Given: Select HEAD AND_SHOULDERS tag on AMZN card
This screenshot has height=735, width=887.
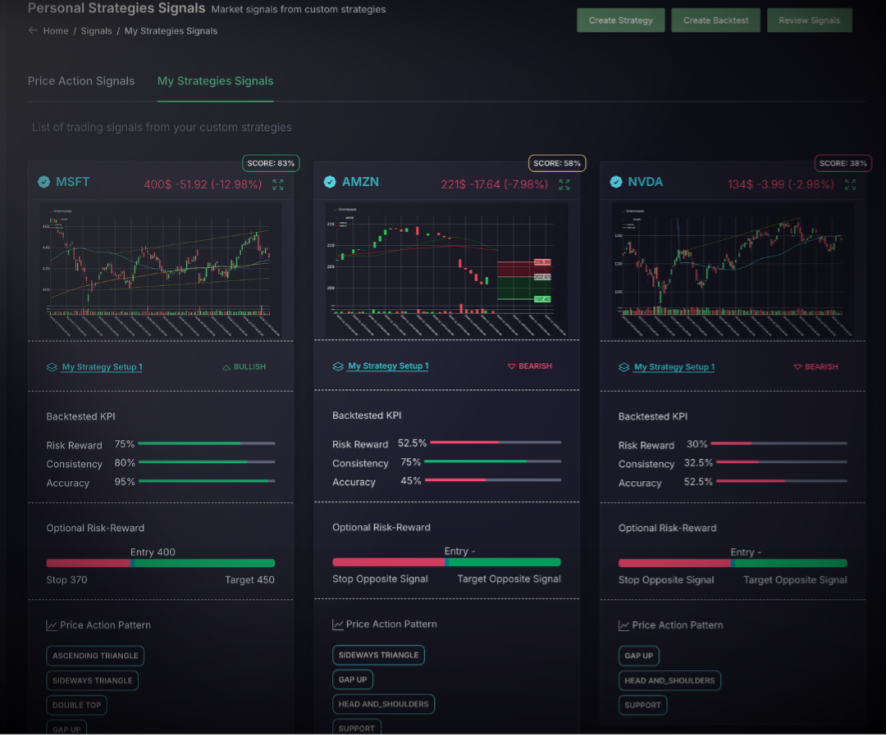Looking at the screenshot, I should (384, 704).
